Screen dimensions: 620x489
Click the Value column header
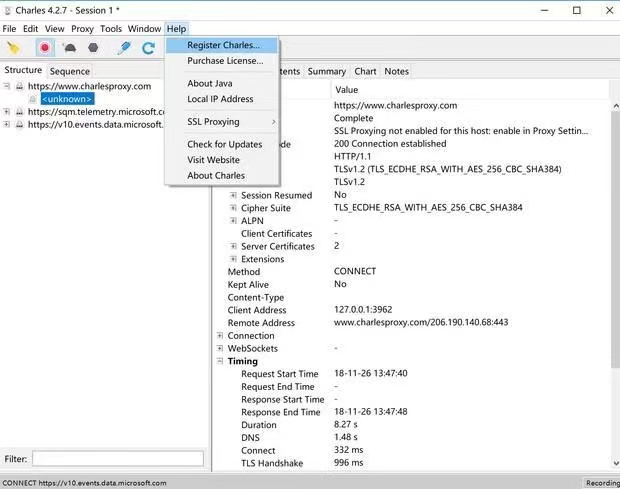click(x=469, y=90)
